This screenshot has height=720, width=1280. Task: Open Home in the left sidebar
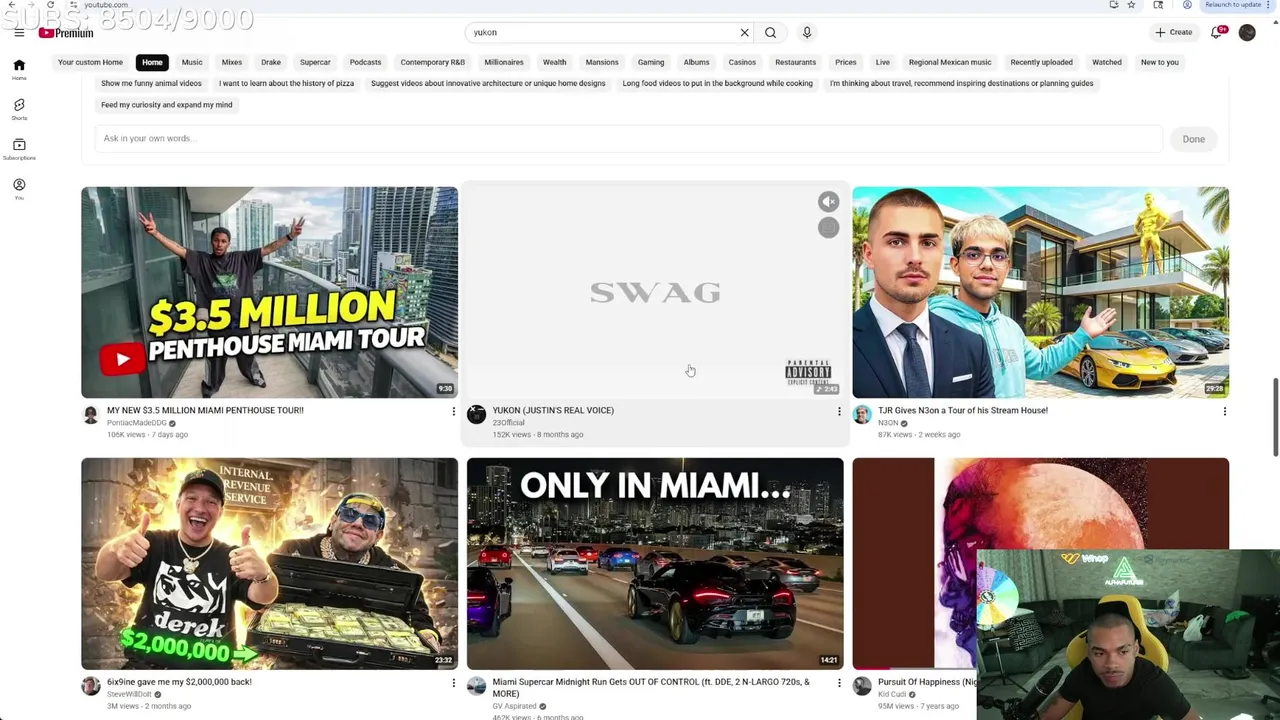(x=19, y=69)
